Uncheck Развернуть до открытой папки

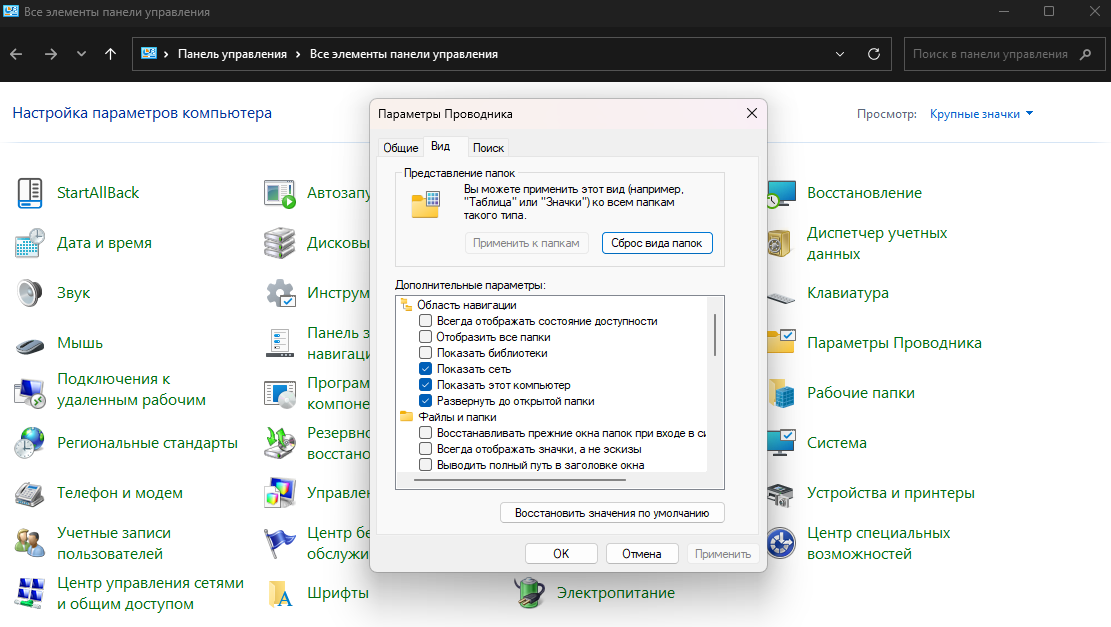(x=425, y=401)
